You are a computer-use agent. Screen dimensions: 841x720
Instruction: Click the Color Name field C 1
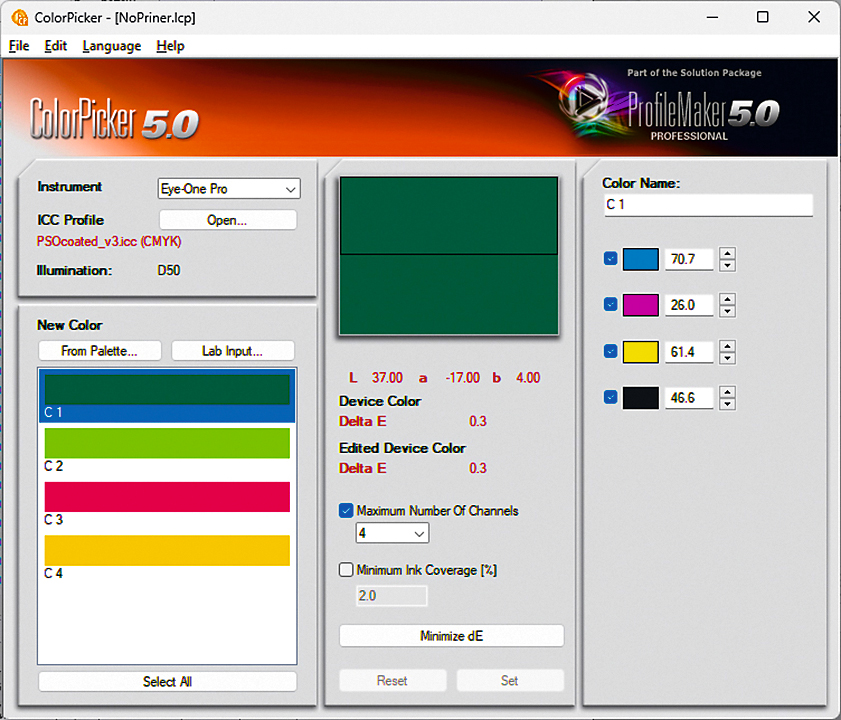708,205
